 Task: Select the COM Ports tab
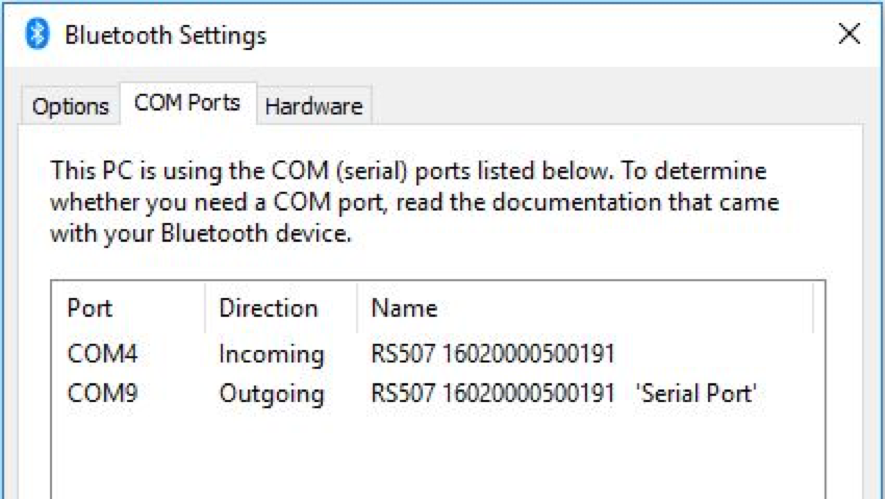coord(187,103)
